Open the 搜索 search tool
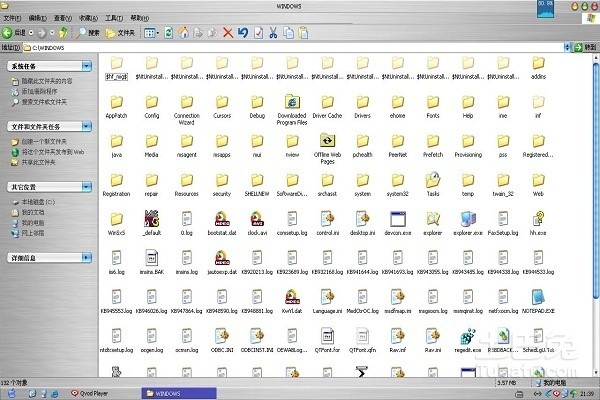This screenshot has height=400, width=600. point(88,33)
